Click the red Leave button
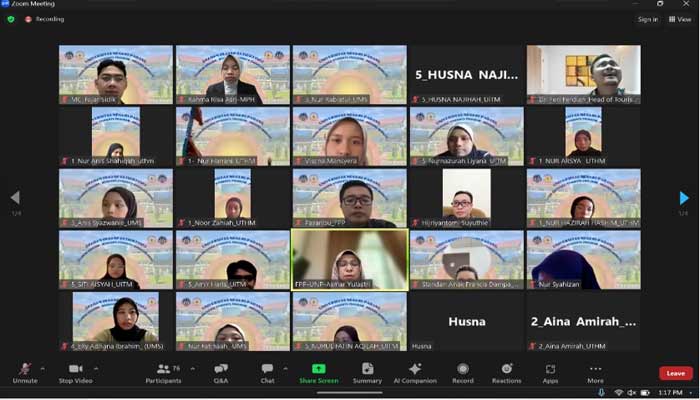The width and height of the screenshot is (700, 400). 675,373
